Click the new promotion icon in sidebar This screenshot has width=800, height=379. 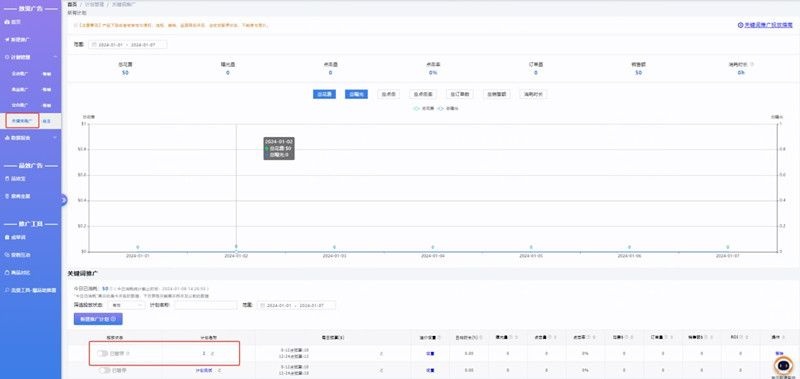pos(7,40)
